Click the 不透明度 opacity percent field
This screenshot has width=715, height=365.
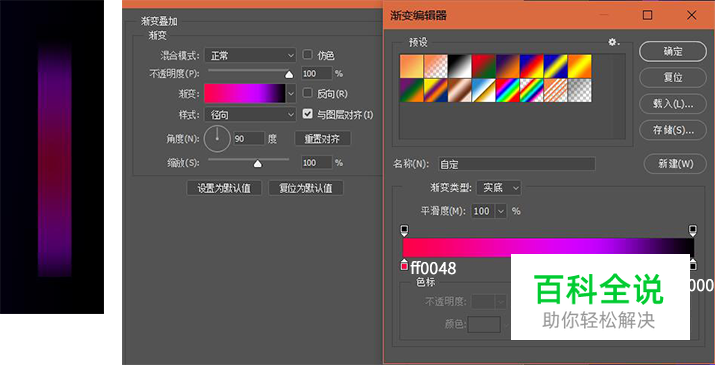tap(316, 73)
